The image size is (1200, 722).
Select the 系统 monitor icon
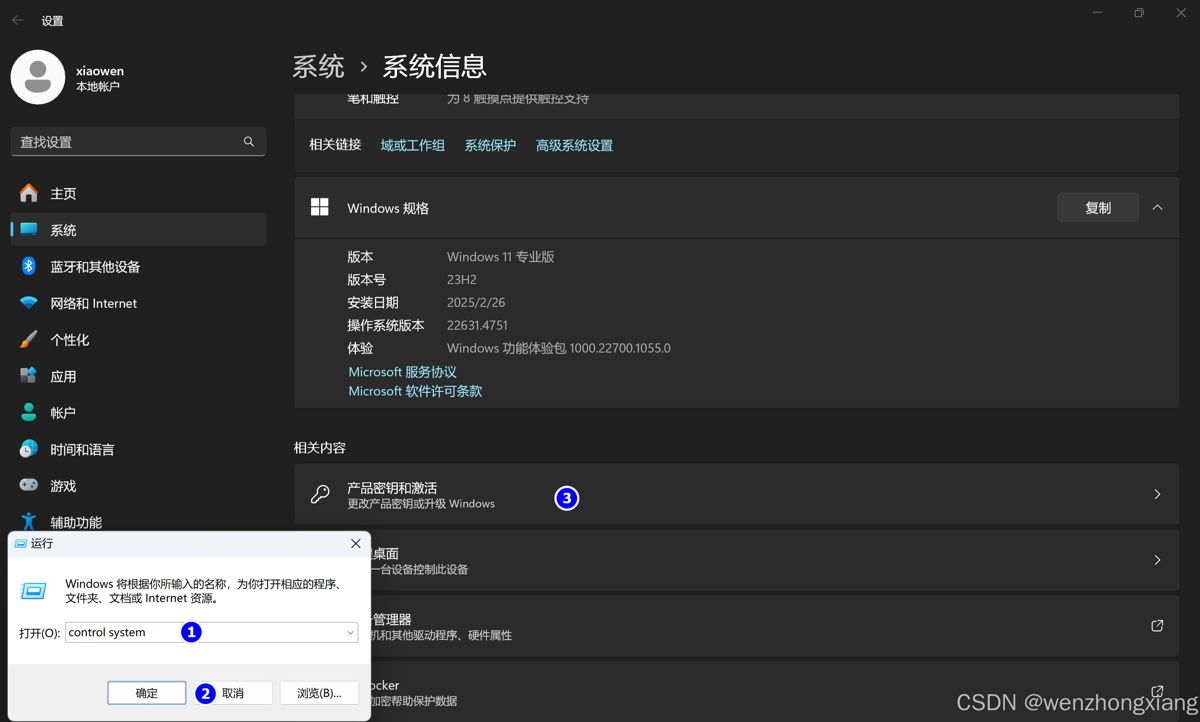click(29, 230)
